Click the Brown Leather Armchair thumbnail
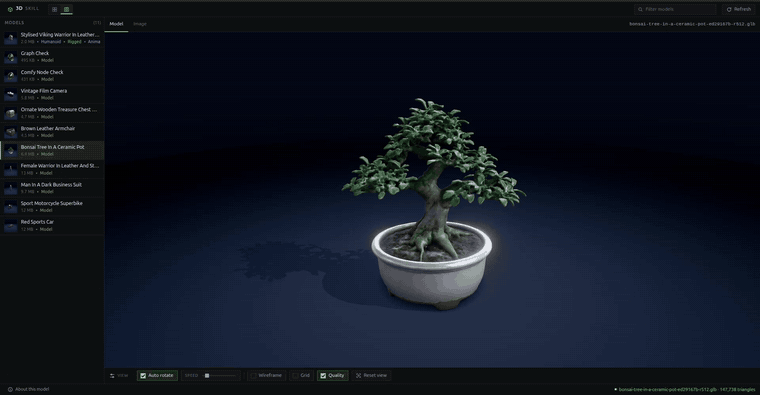Screen dimensions: 760x395 click(11, 132)
